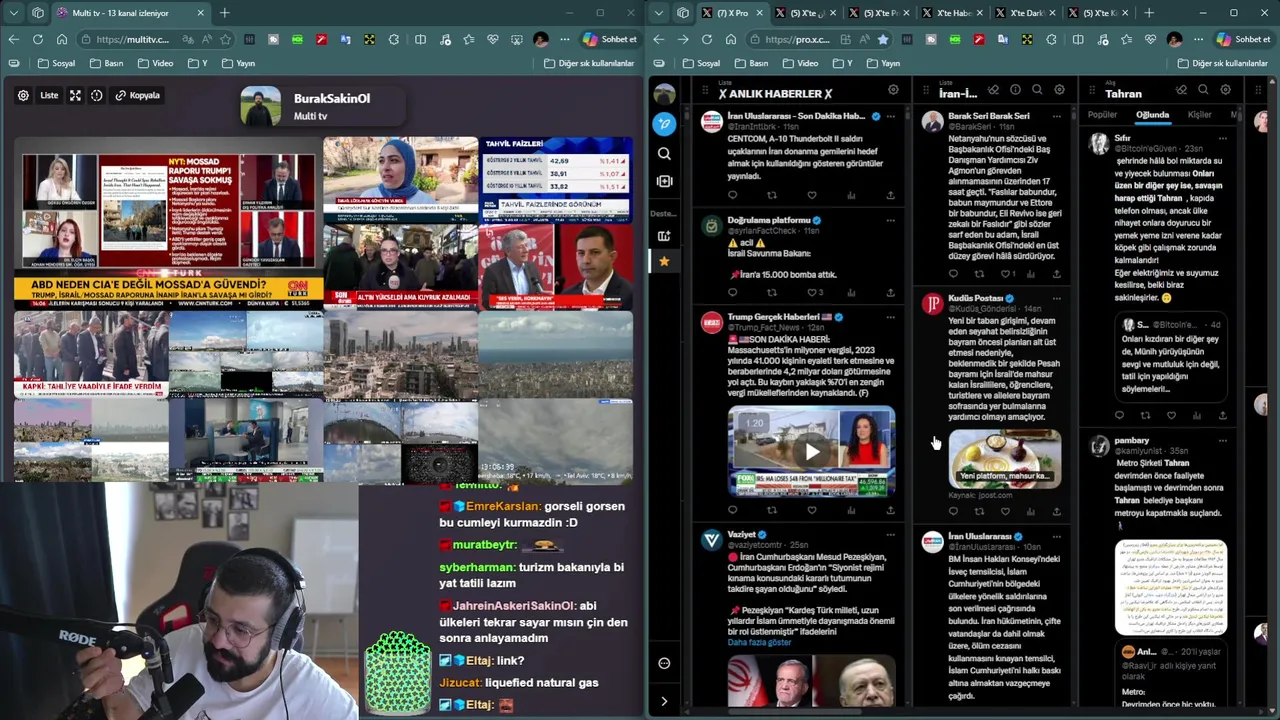
Task: Open Multi tv info alert icon
Action: (97, 95)
